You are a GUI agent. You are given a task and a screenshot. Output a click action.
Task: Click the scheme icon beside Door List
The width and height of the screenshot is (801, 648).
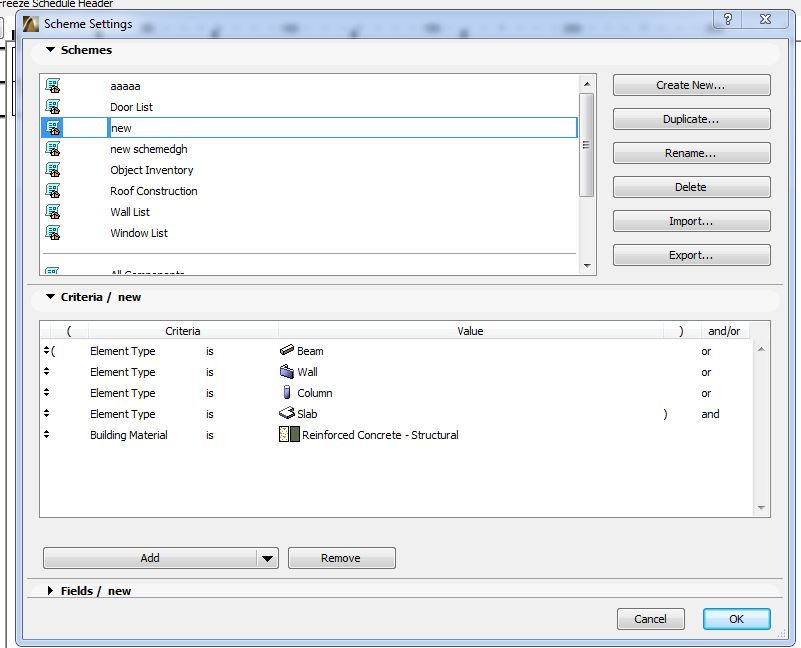pyautogui.click(x=53, y=106)
